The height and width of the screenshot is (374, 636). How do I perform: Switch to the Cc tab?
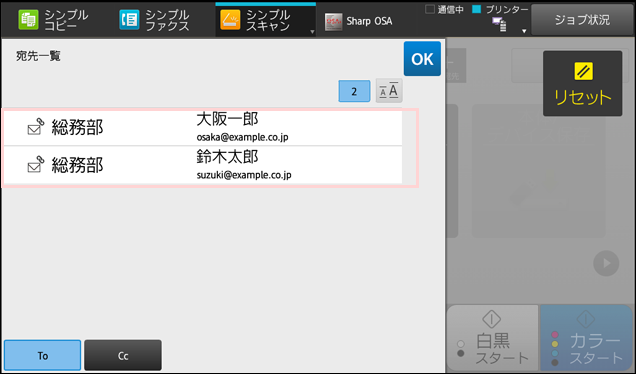[x=123, y=355]
